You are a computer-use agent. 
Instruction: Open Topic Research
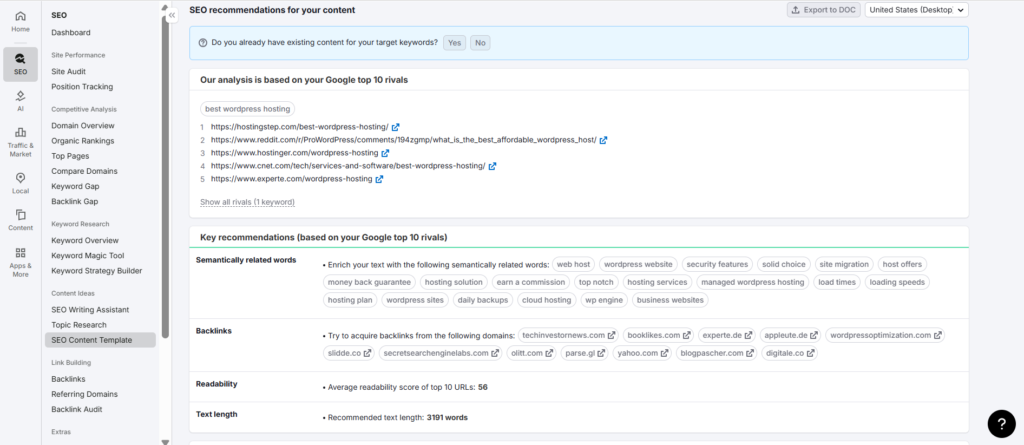(x=79, y=325)
